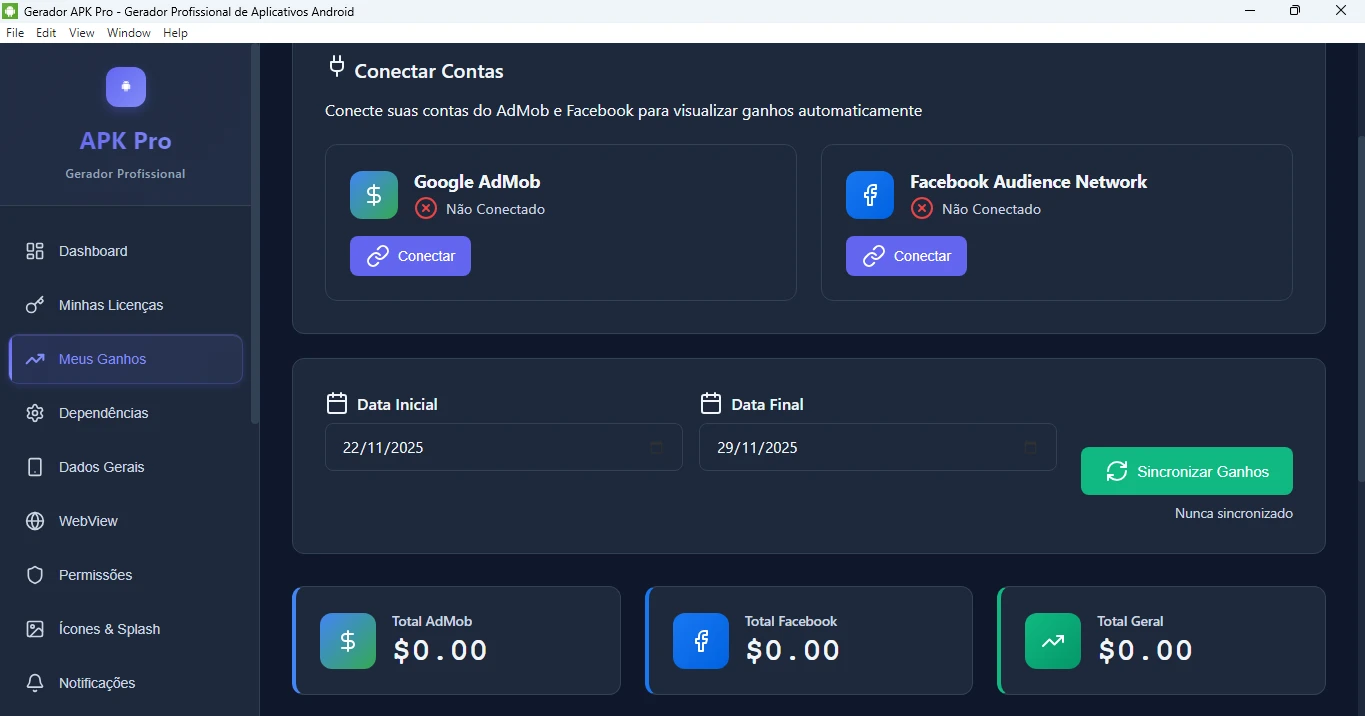This screenshot has width=1365, height=716.
Task: Open the Data Final calendar picker
Action: click(1030, 448)
